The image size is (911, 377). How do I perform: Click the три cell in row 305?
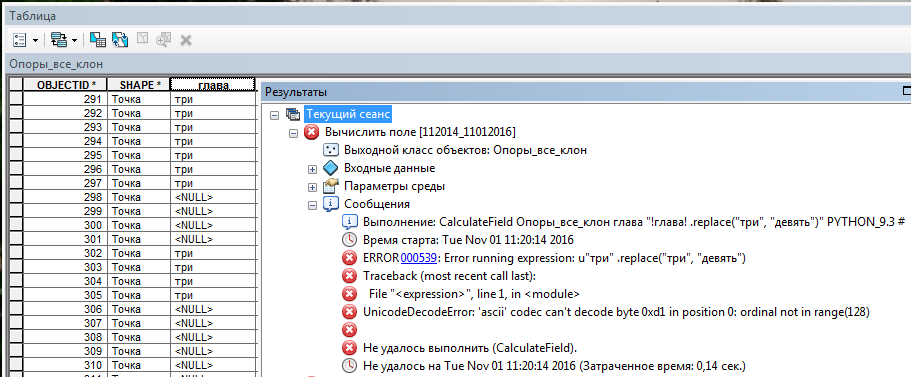(213, 295)
